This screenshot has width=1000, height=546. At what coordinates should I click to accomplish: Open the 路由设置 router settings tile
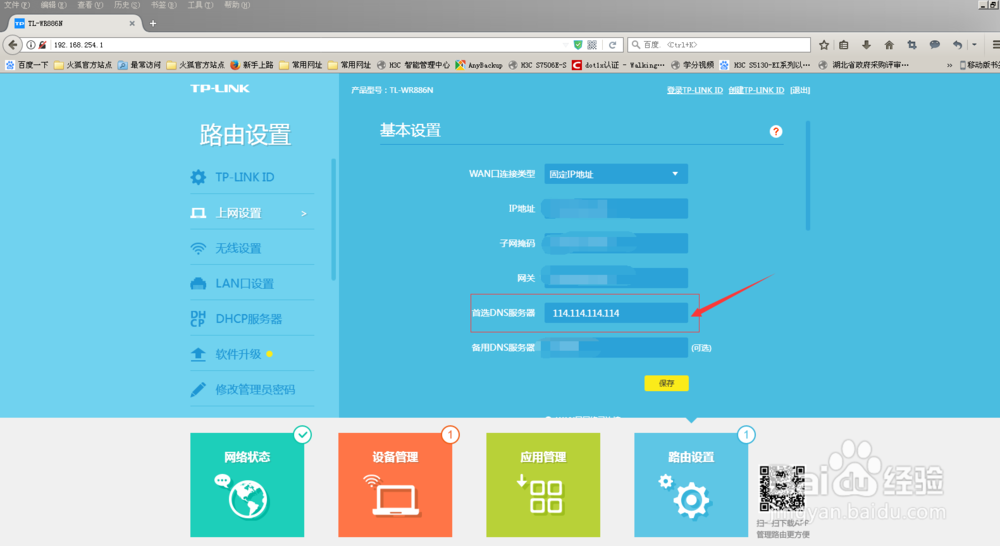pos(691,485)
